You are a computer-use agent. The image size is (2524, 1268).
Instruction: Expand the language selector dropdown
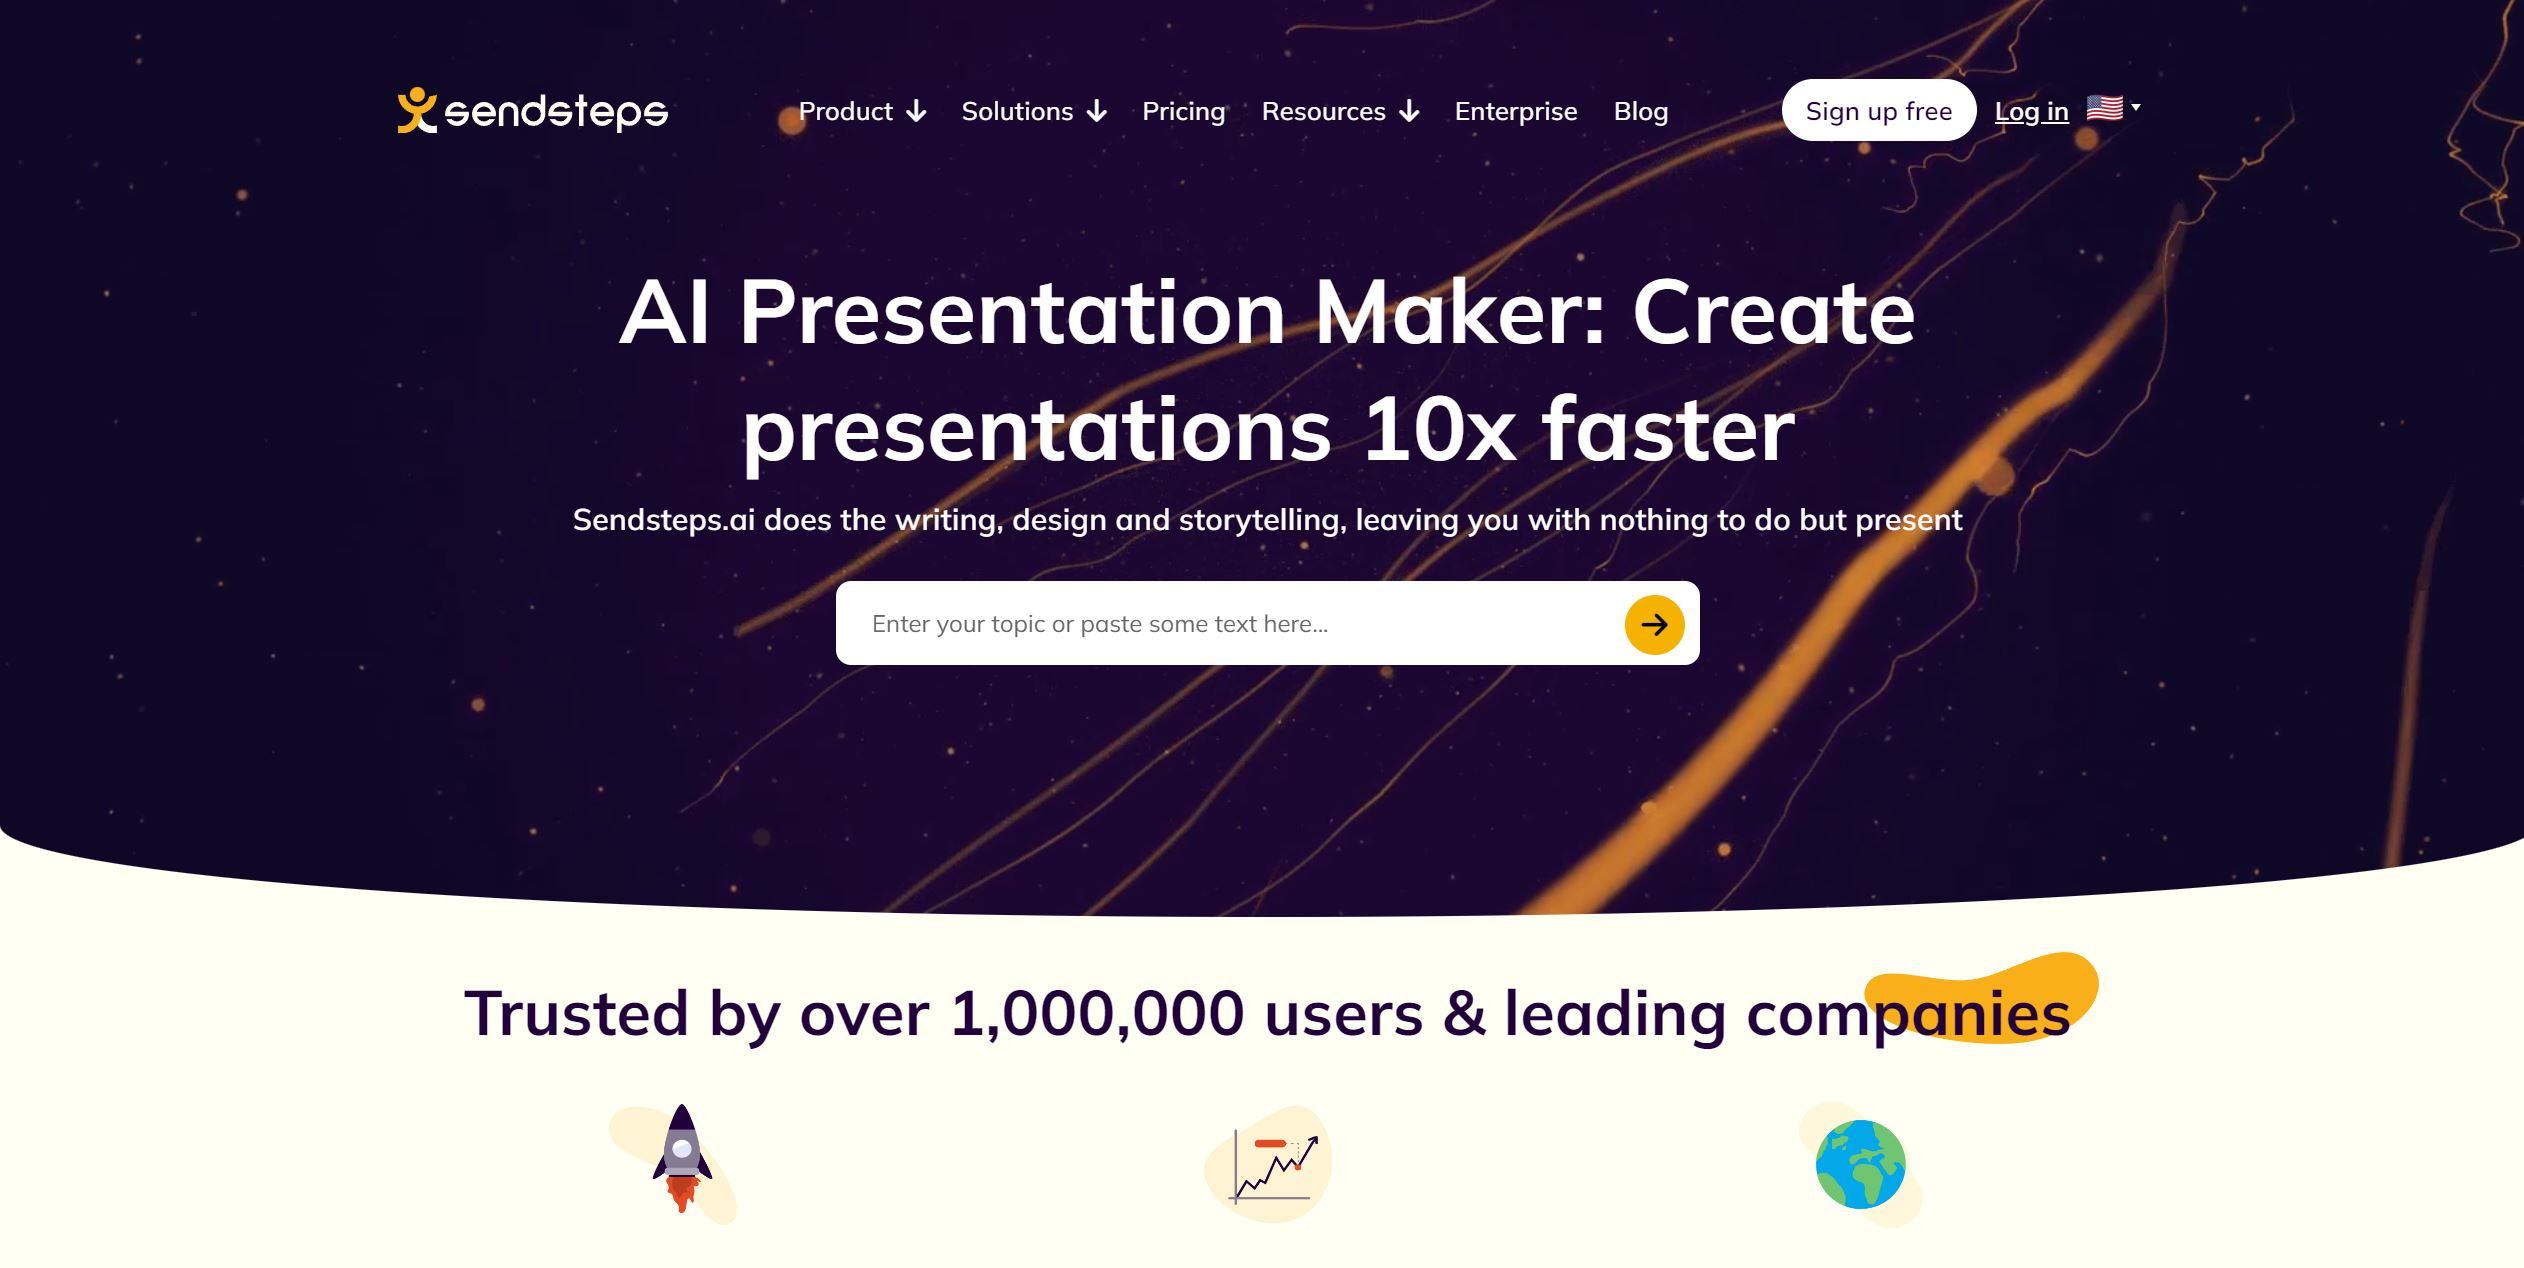pos(2113,110)
